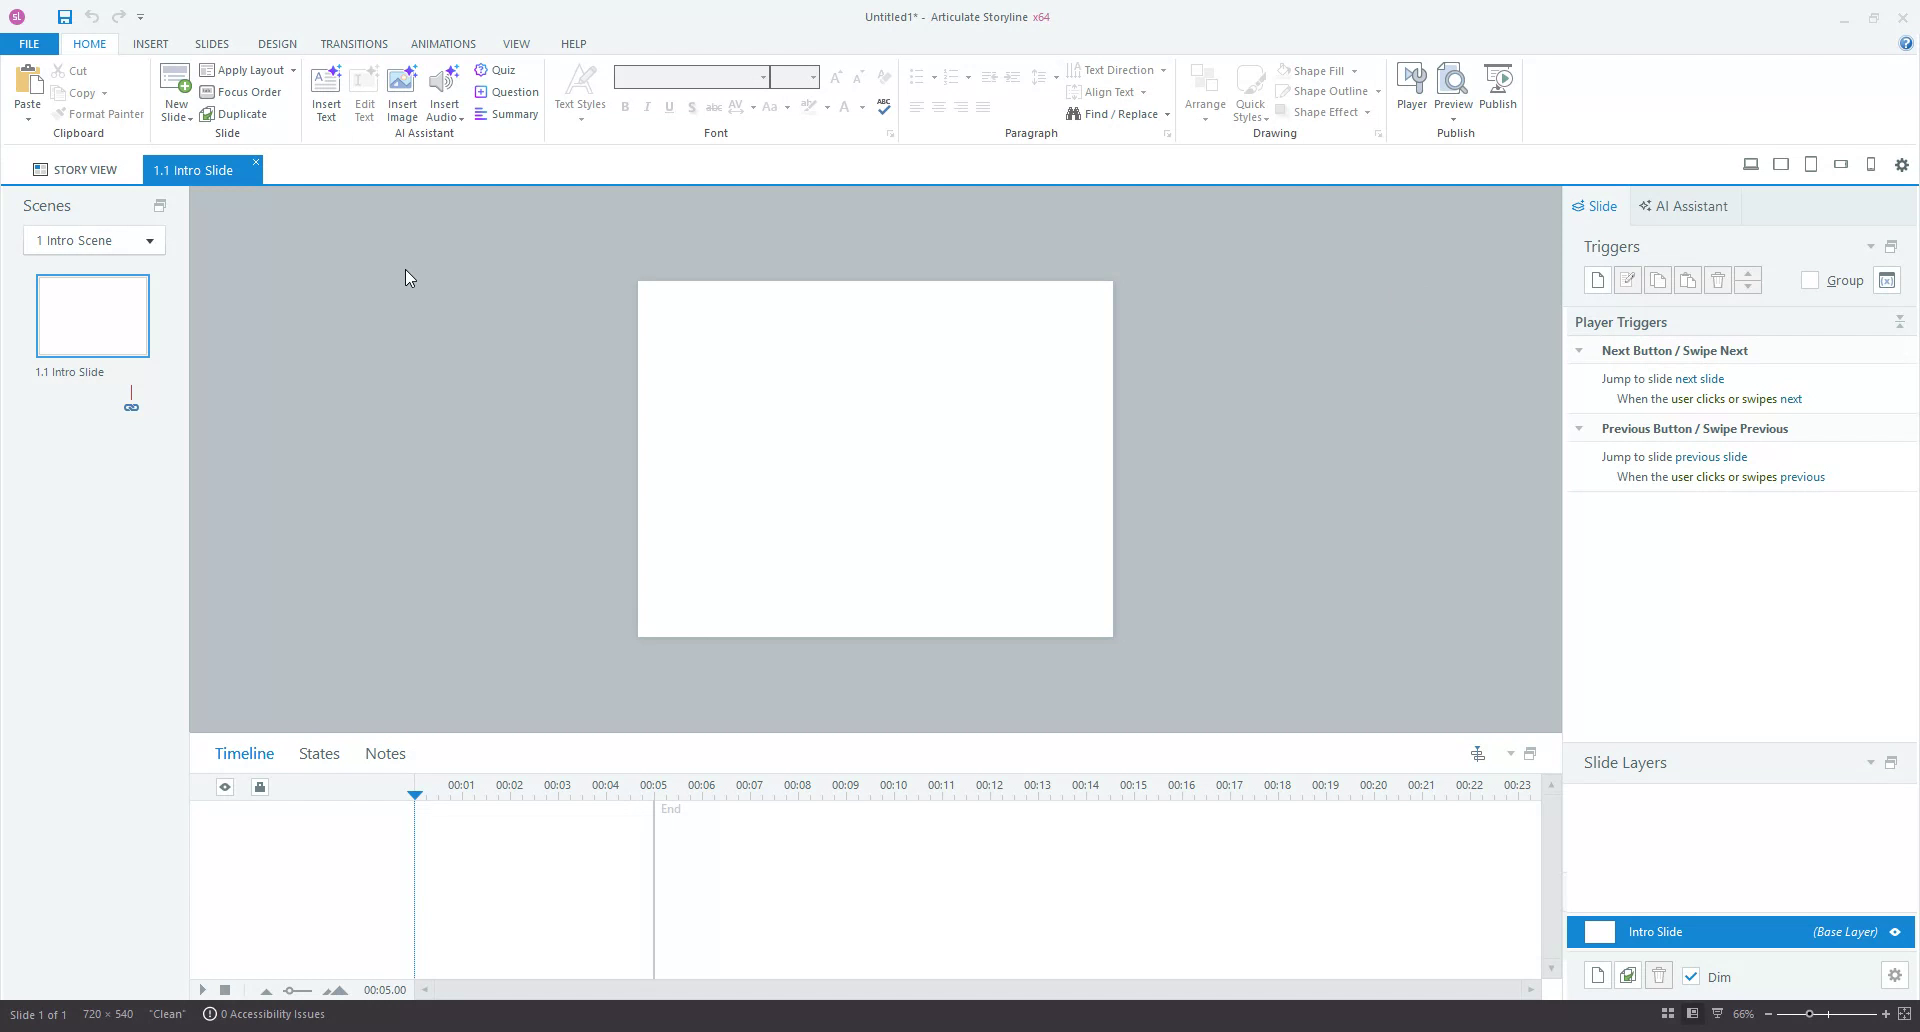Open the Intro Scene dropdown in the Scenes panel
The width and height of the screenshot is (1920, 1032).
tap(148, 240)
